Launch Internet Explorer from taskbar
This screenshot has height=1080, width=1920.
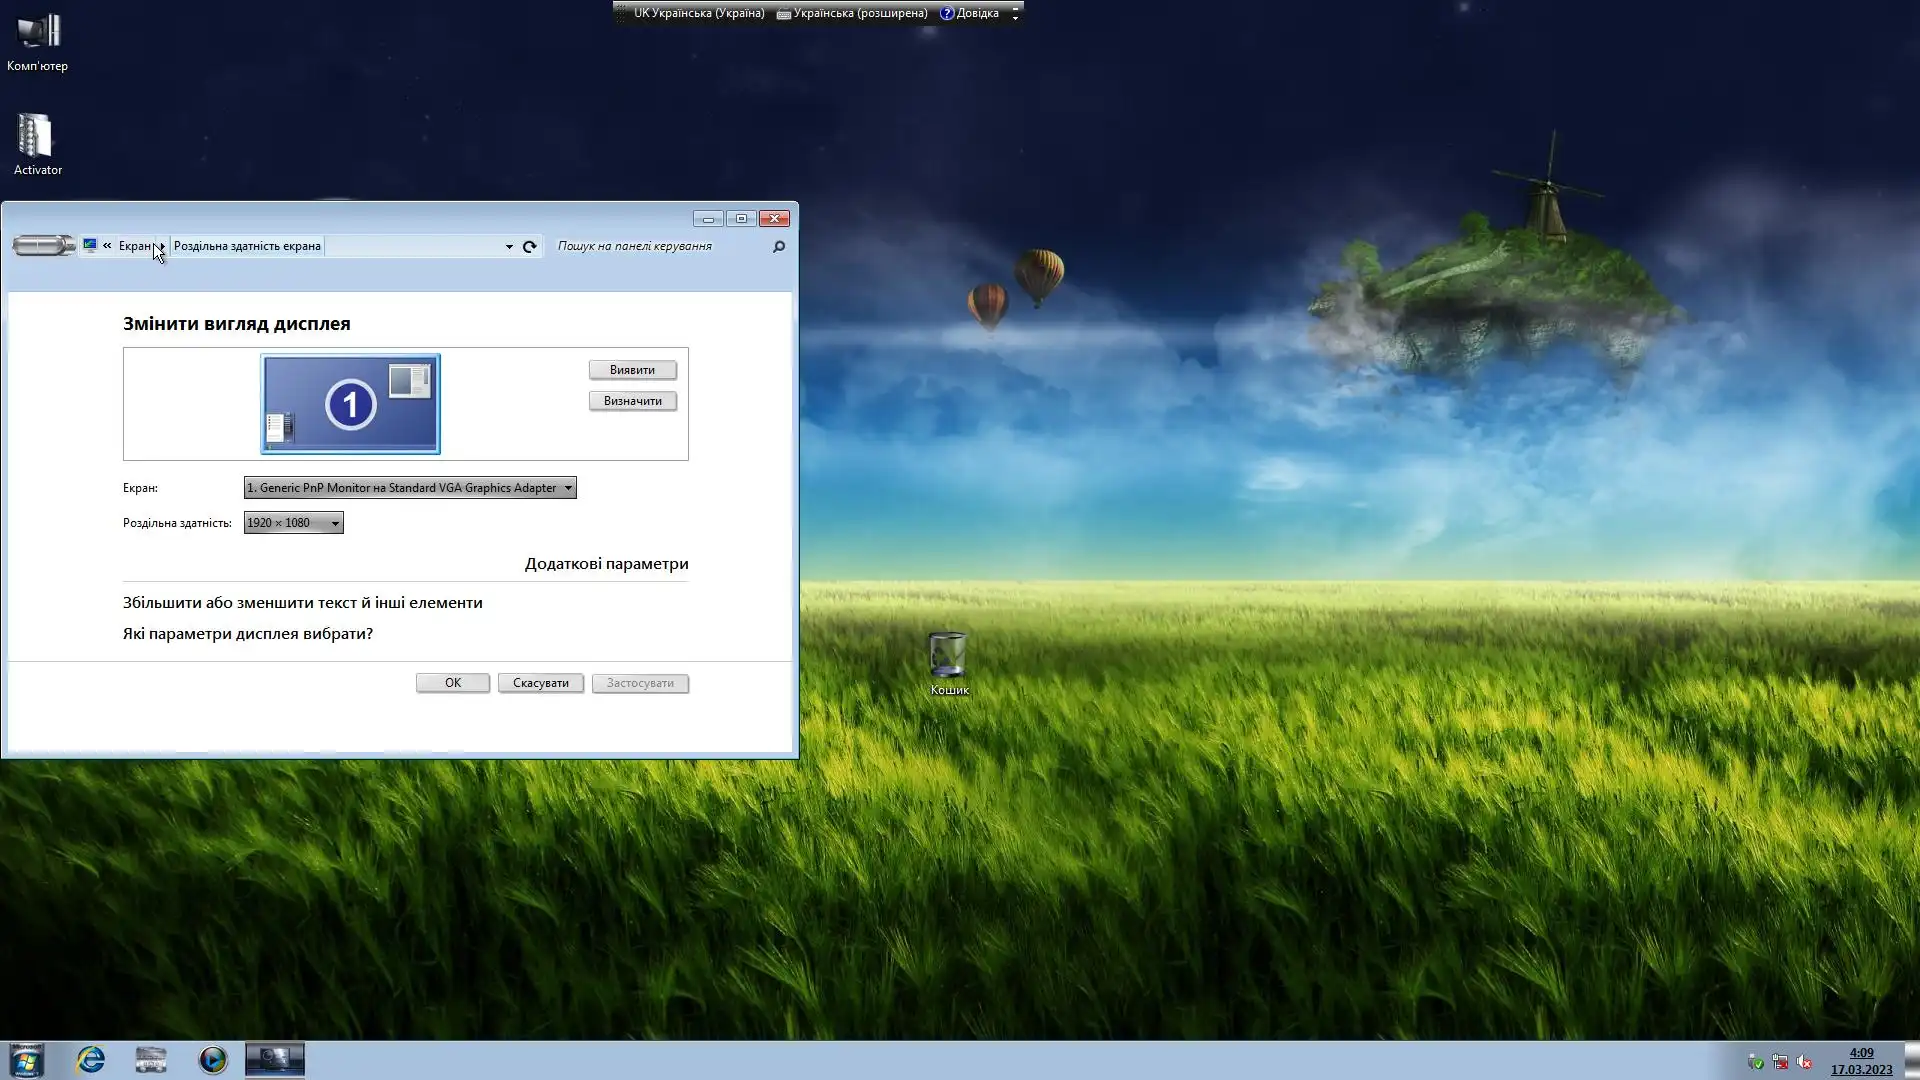coord(91,1060)
